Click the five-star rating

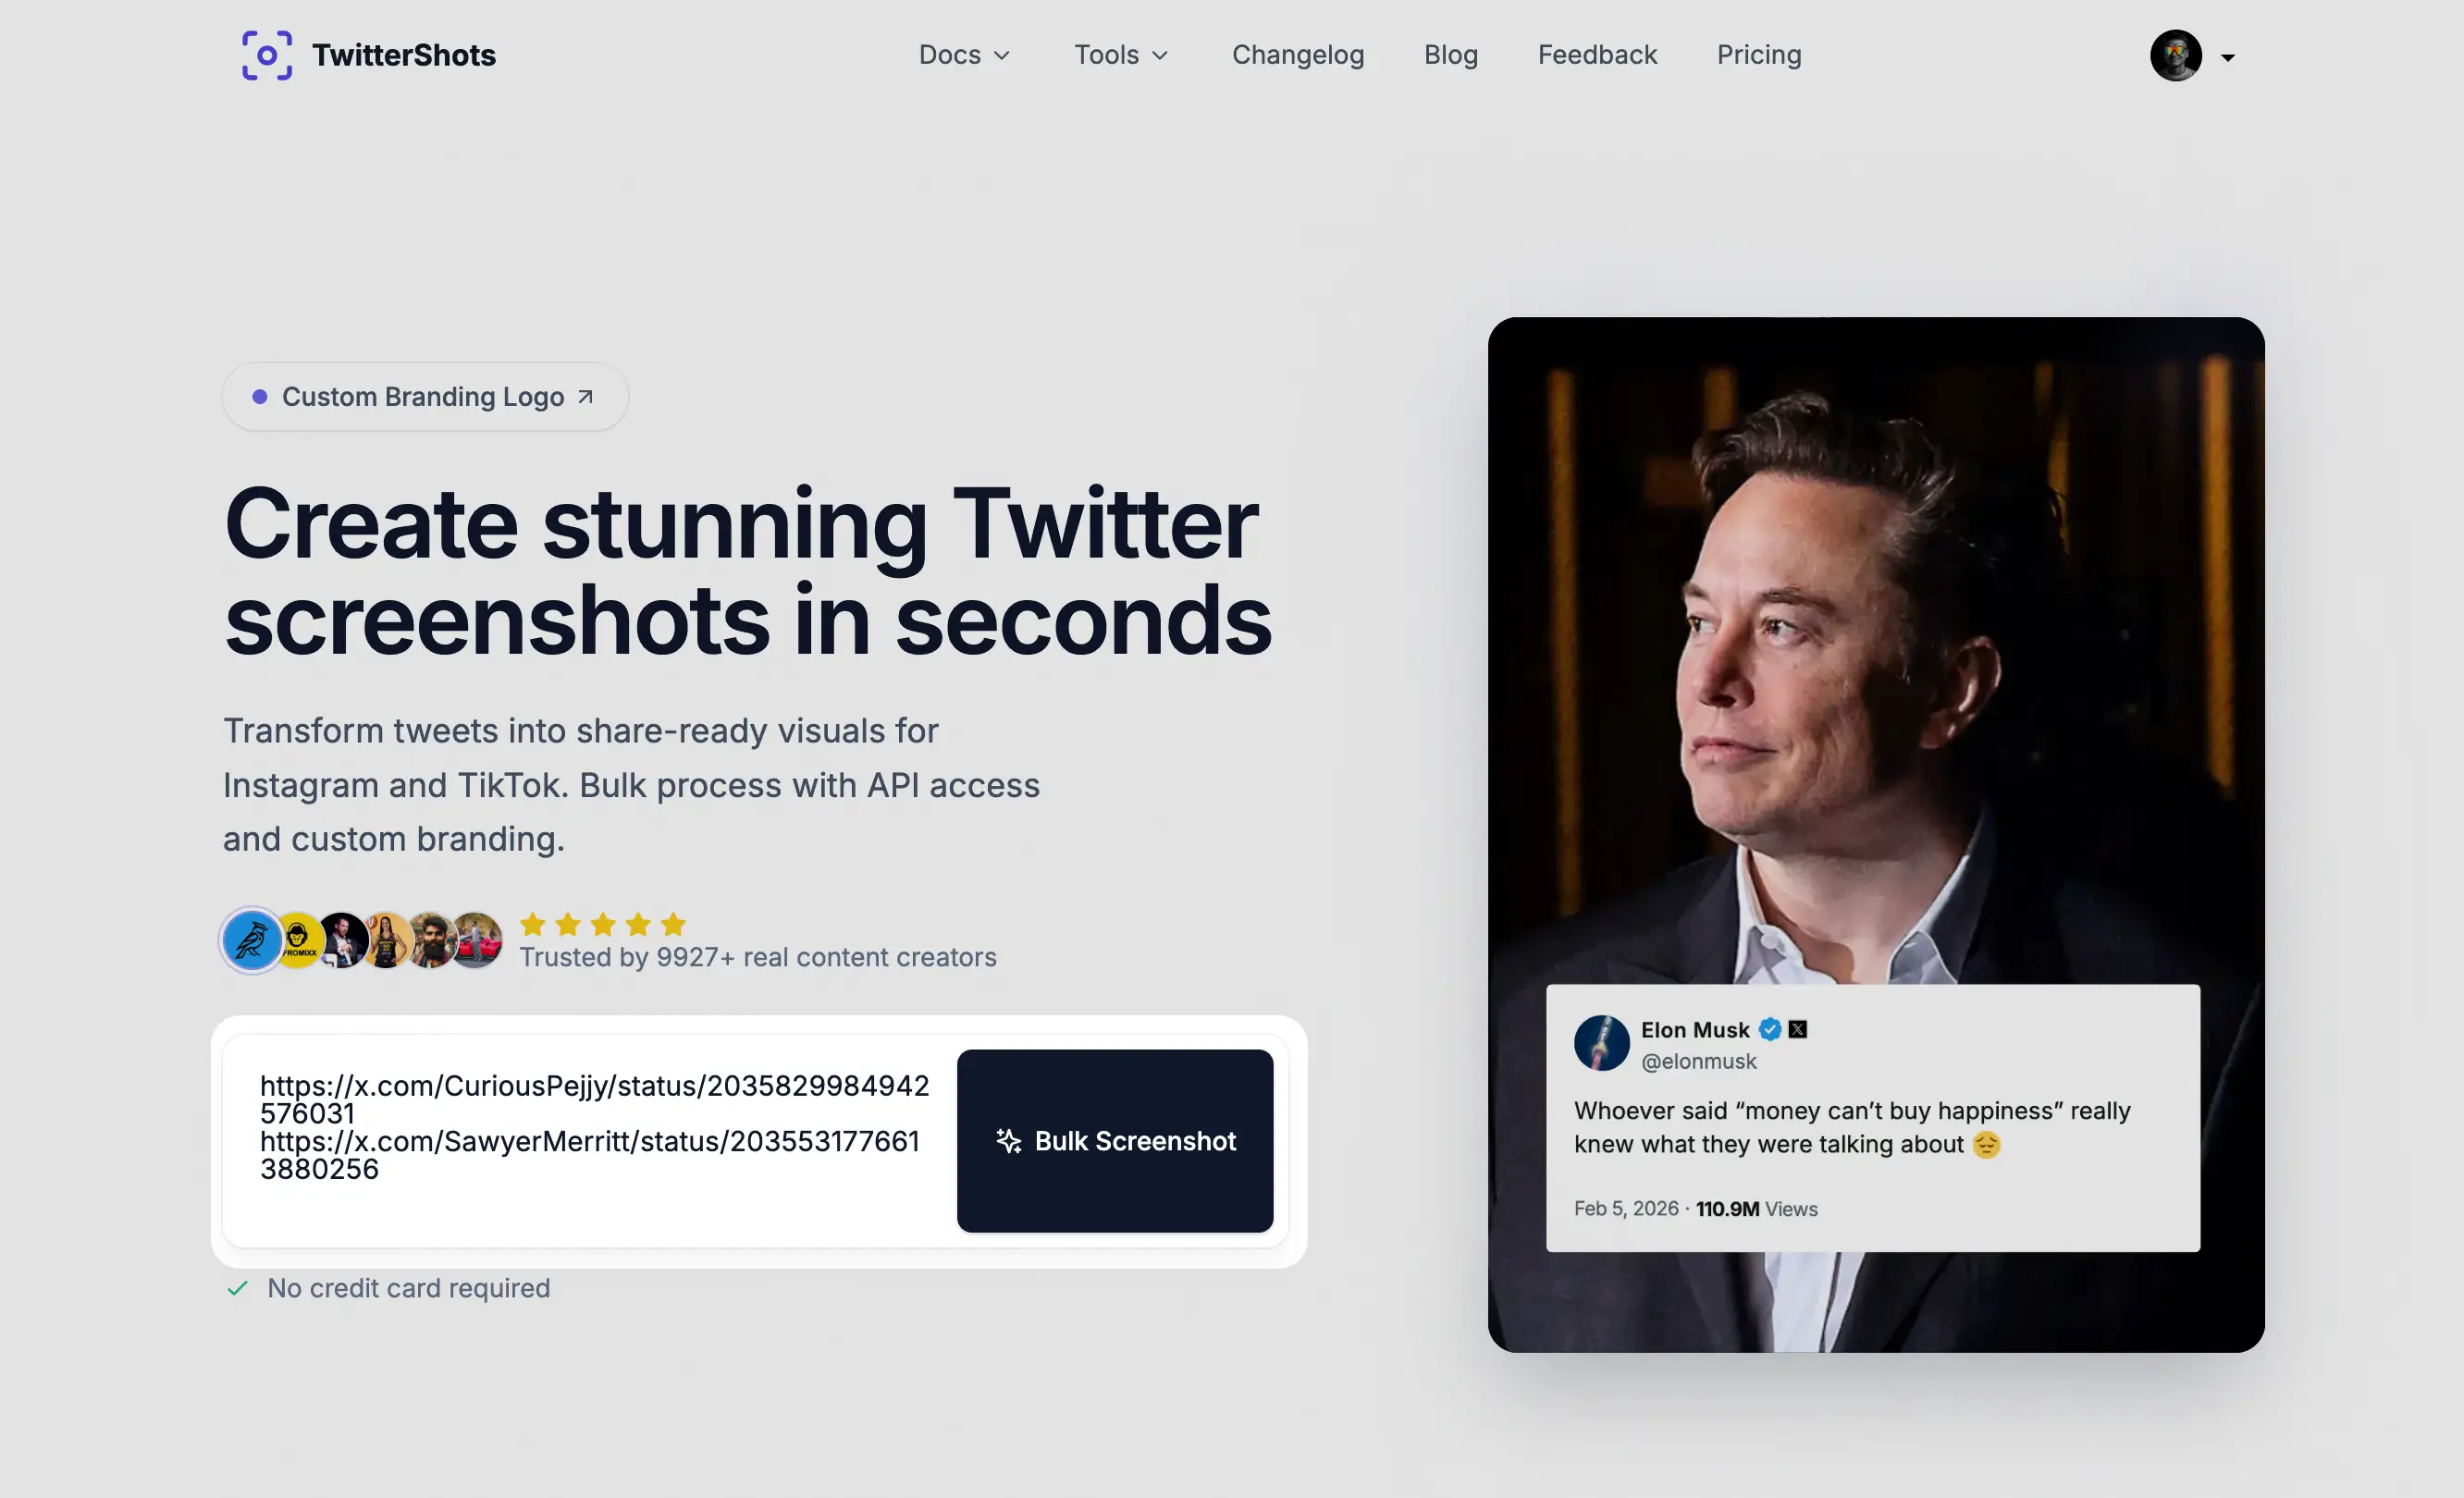[x=603, y=924]
